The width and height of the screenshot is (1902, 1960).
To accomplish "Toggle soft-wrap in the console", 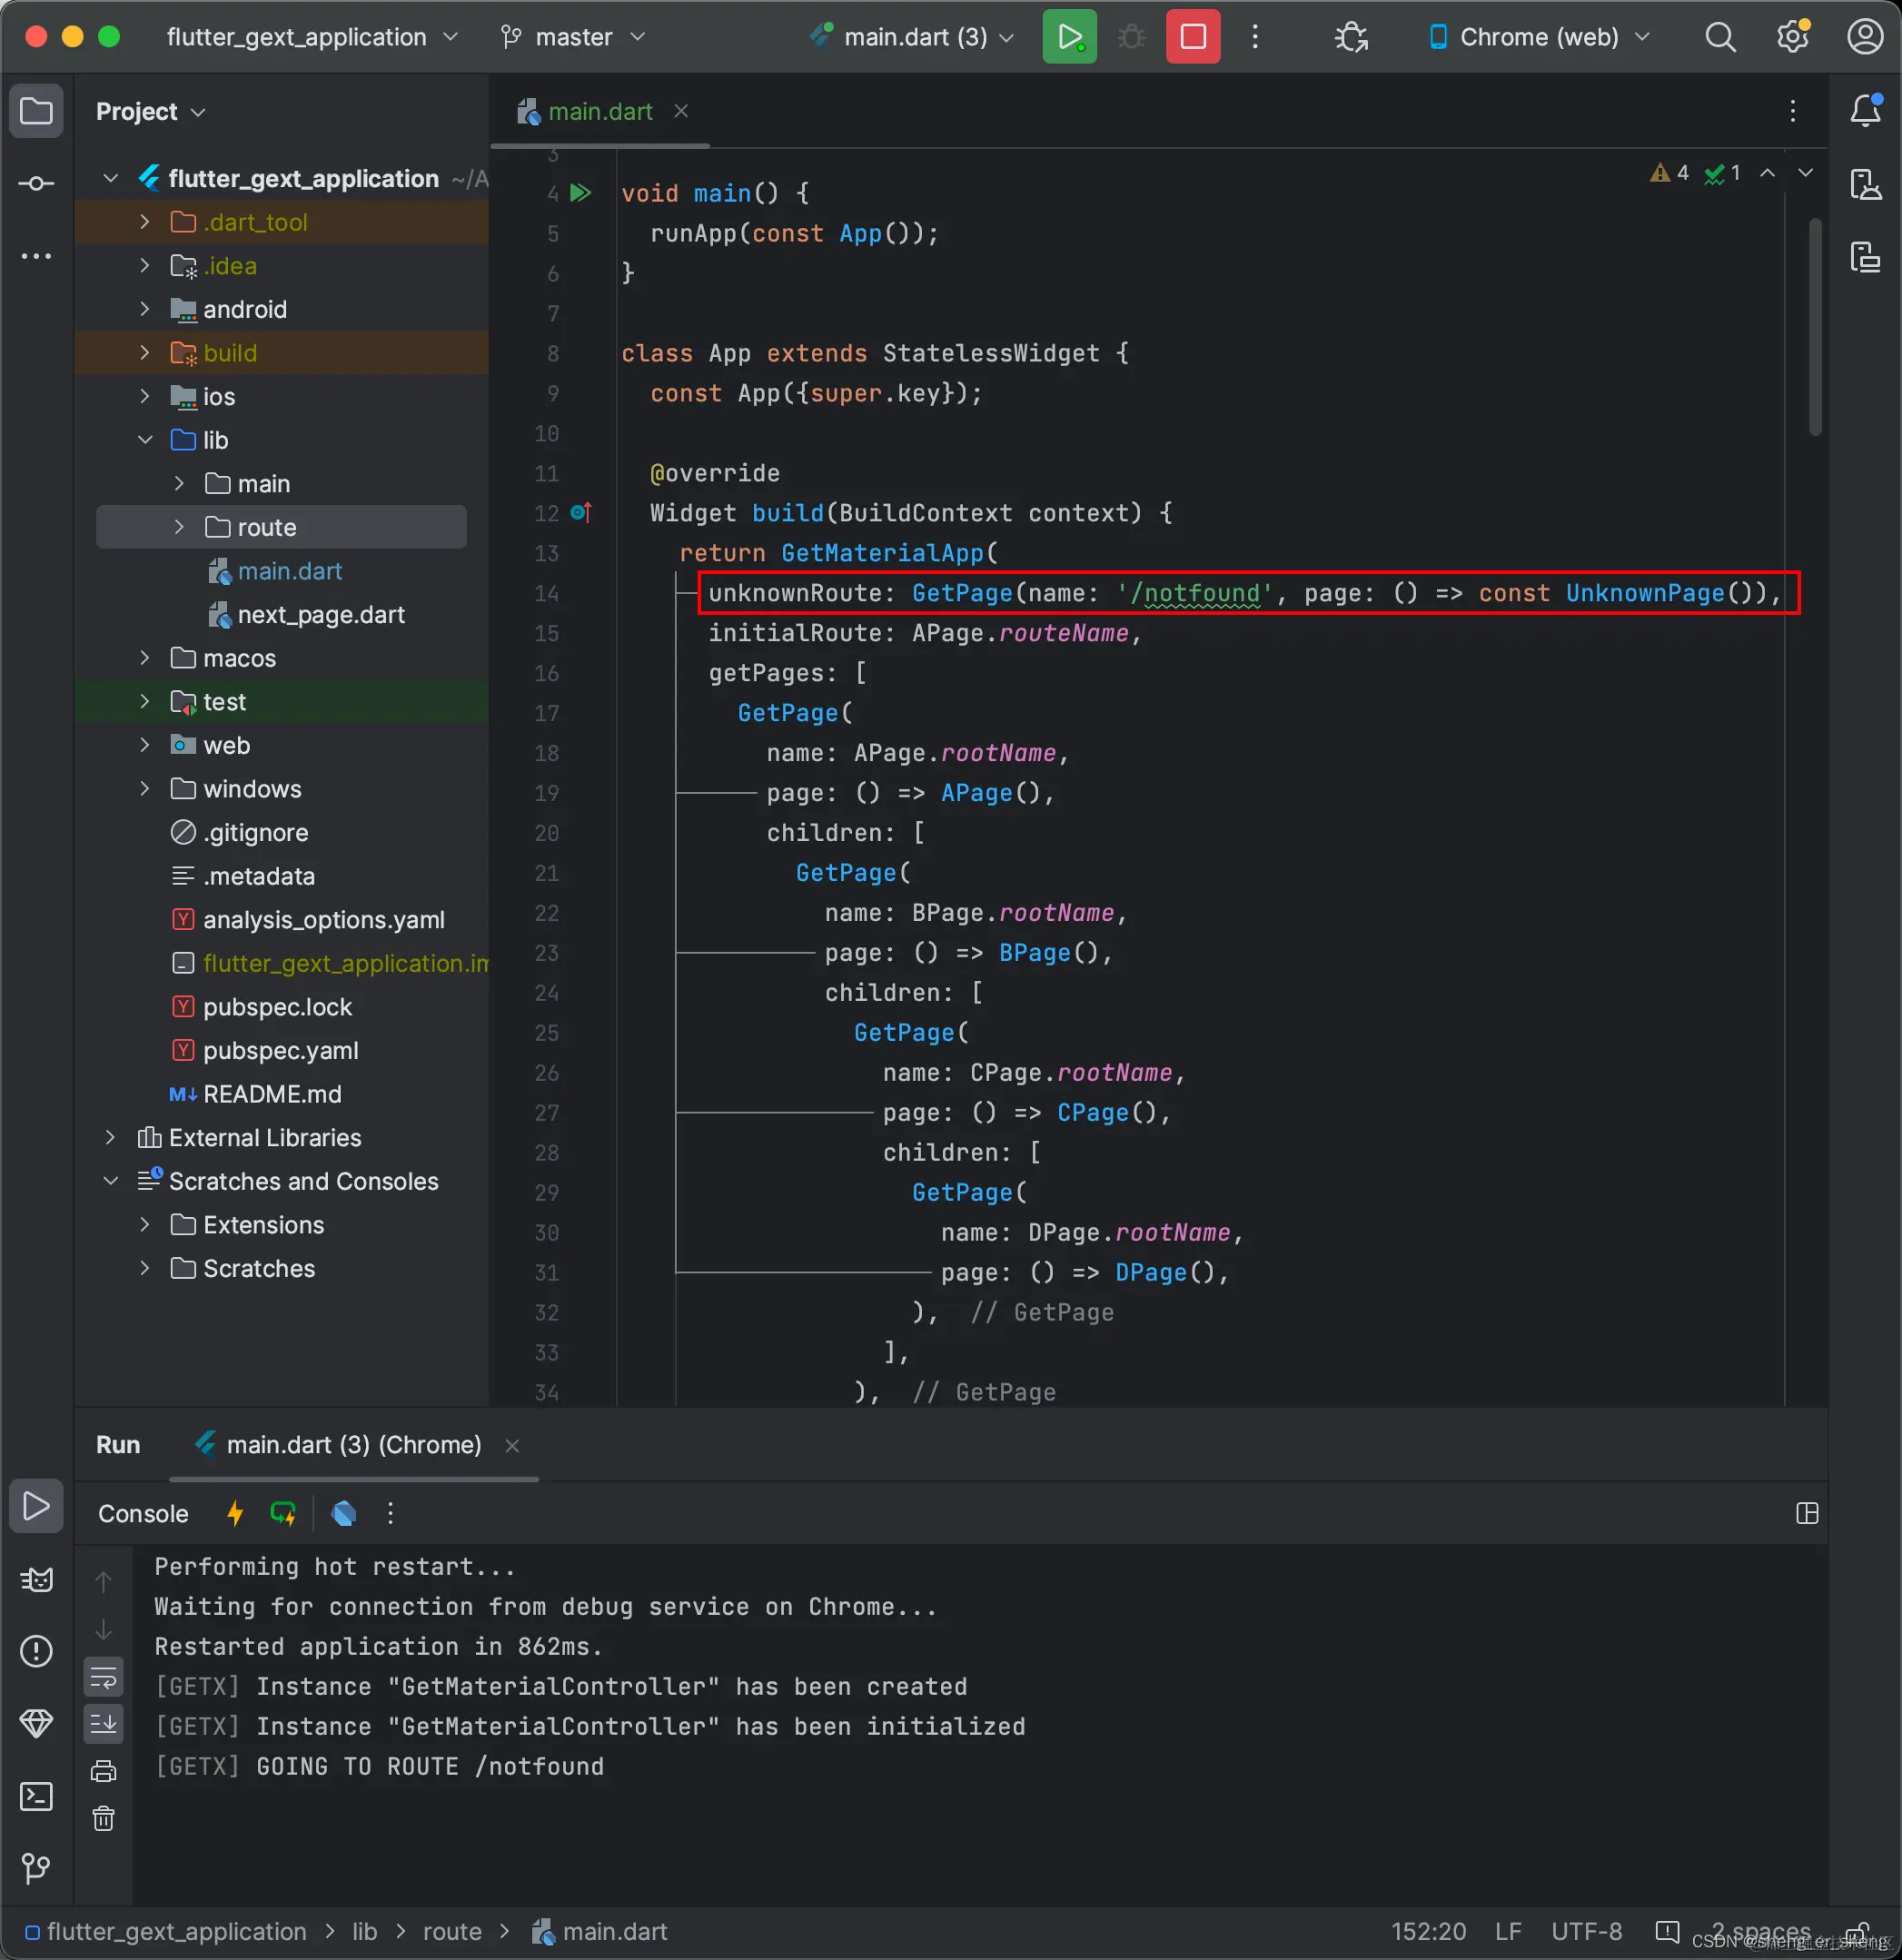I will tap(104, 1677).
